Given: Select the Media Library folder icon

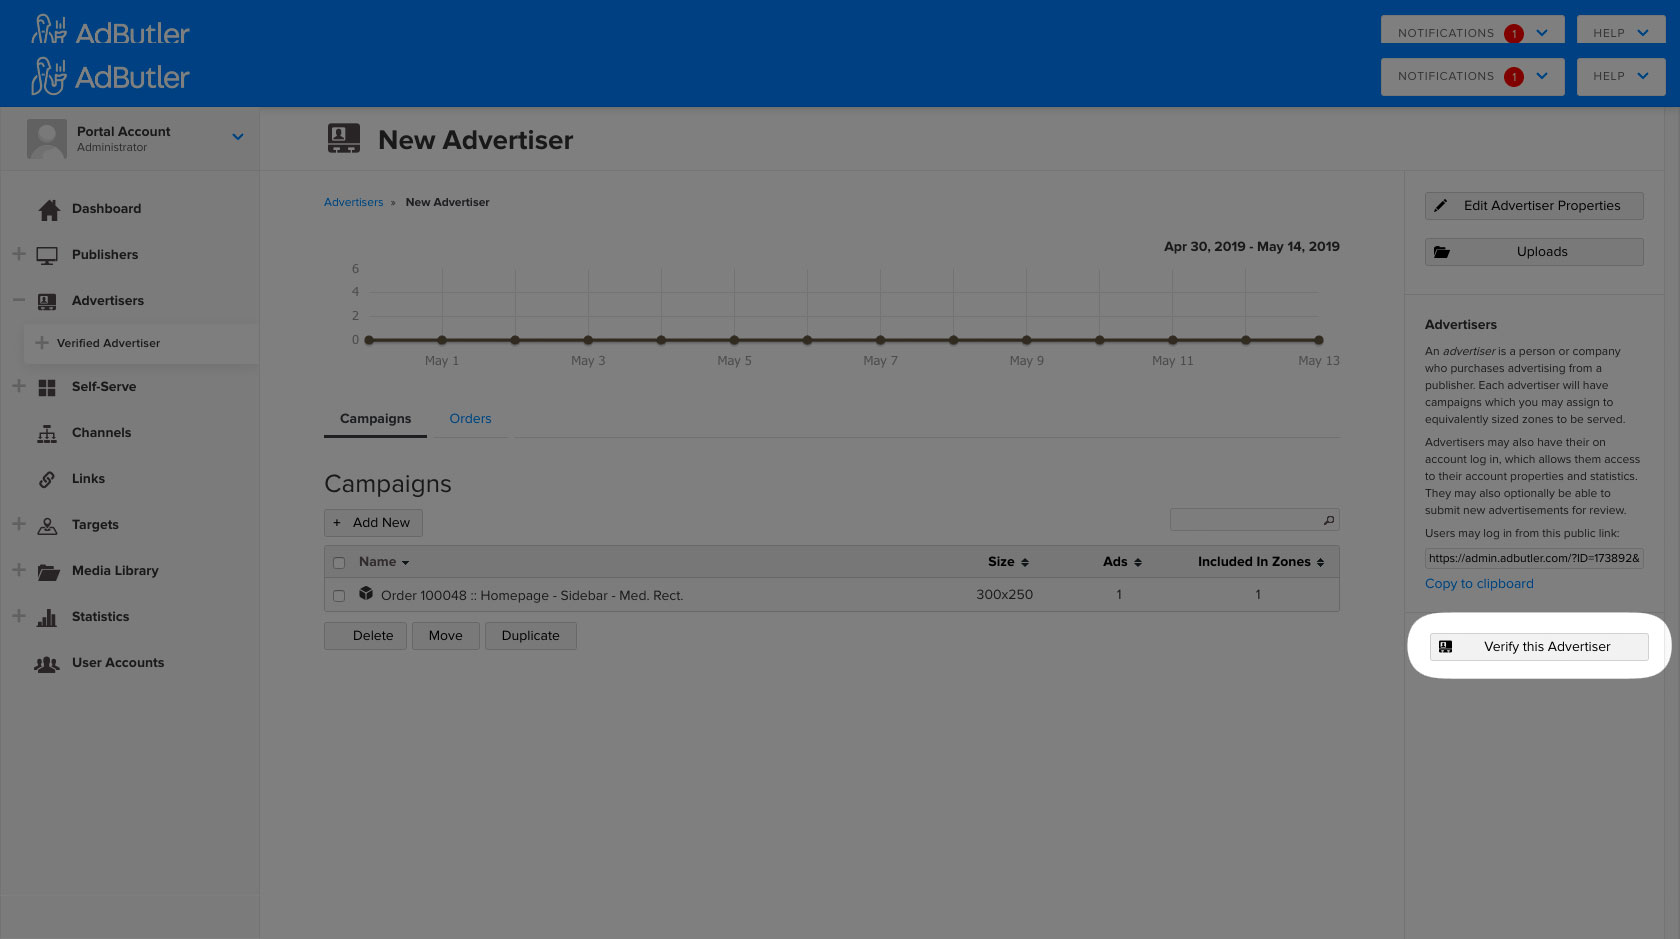Looking at the screenshot, I should tap(47, 570).
